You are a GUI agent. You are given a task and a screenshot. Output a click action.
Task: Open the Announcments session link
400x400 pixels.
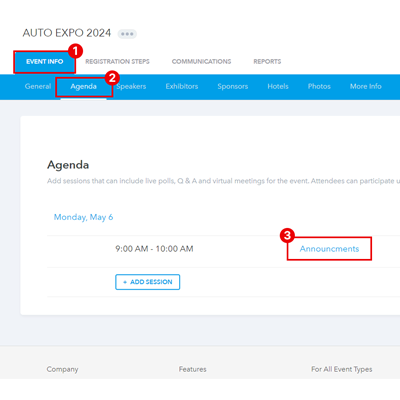329,249
